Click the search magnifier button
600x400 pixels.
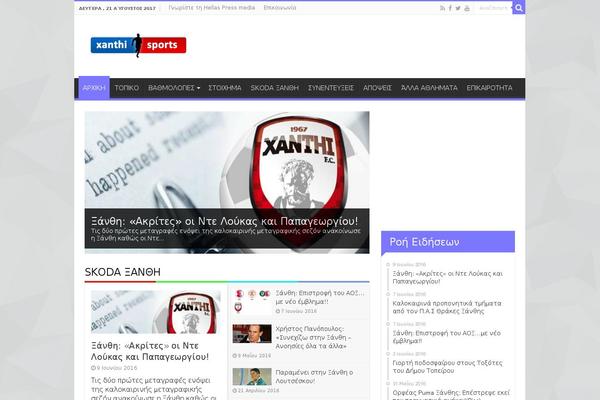pyautogui.click(x=518, y=8)
